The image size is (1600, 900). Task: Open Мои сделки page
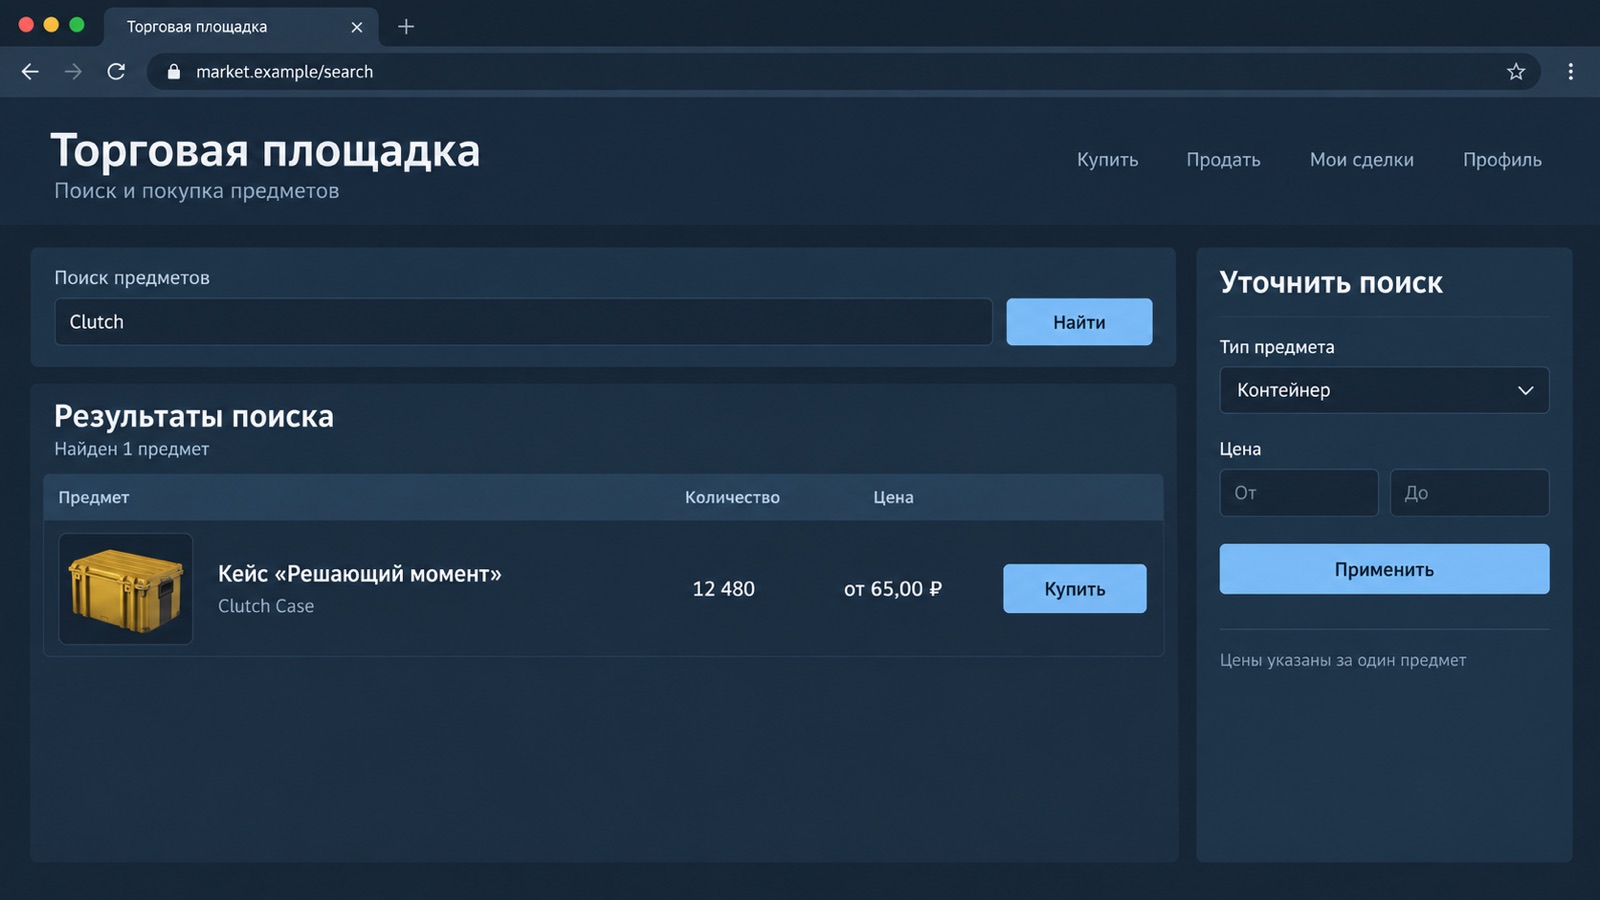click(x=1362, y=160)
